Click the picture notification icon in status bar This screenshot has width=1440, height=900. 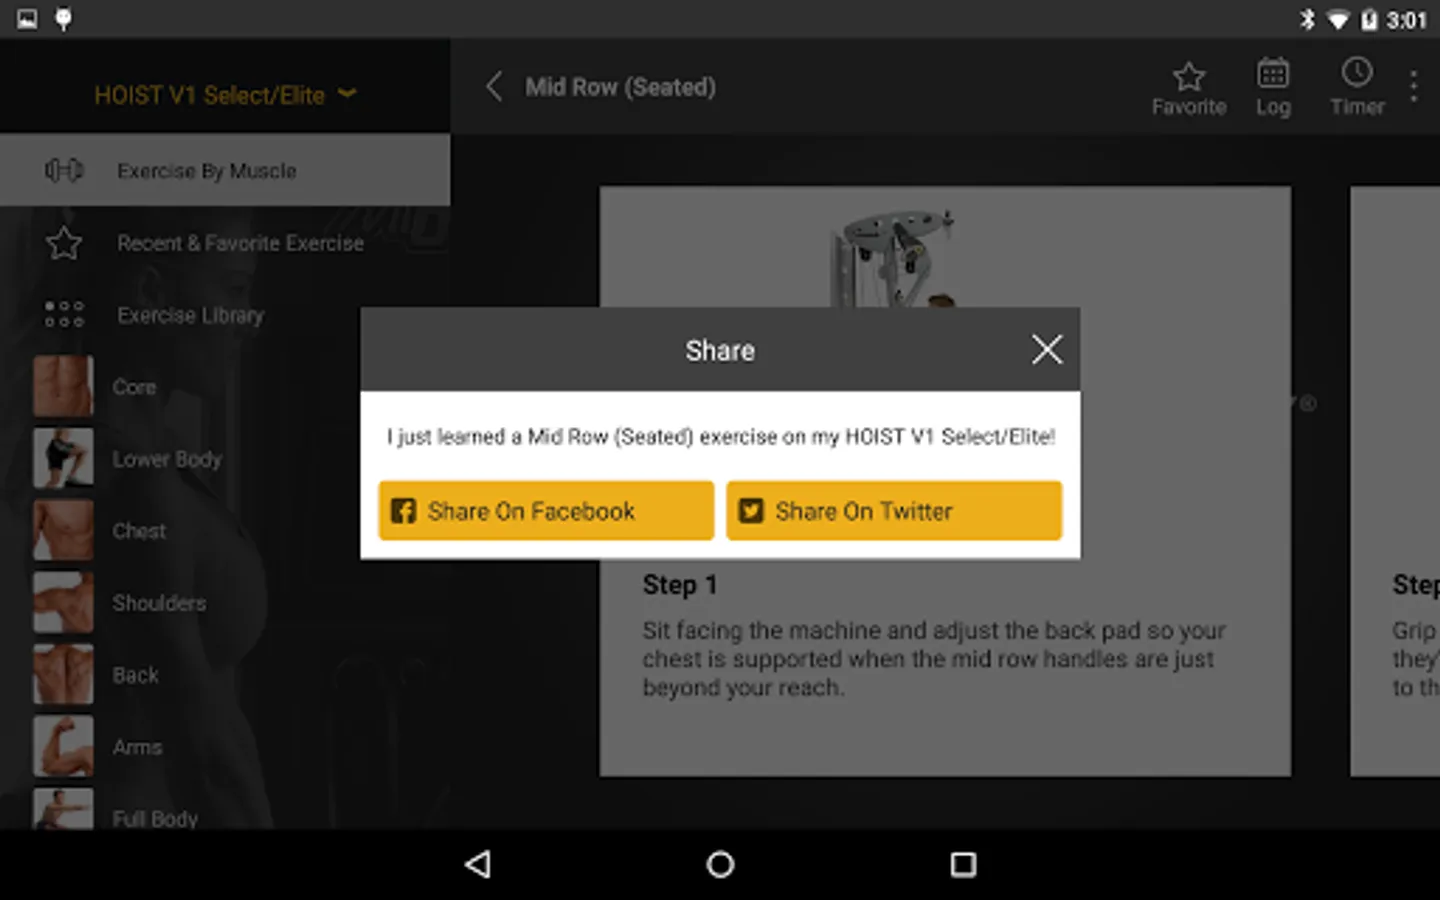(x=27, y=19)
